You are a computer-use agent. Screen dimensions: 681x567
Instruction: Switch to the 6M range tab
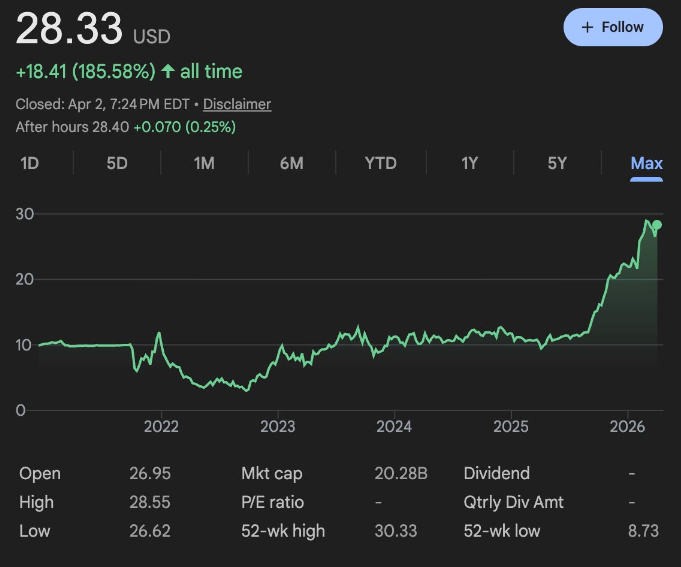(291, 163)
